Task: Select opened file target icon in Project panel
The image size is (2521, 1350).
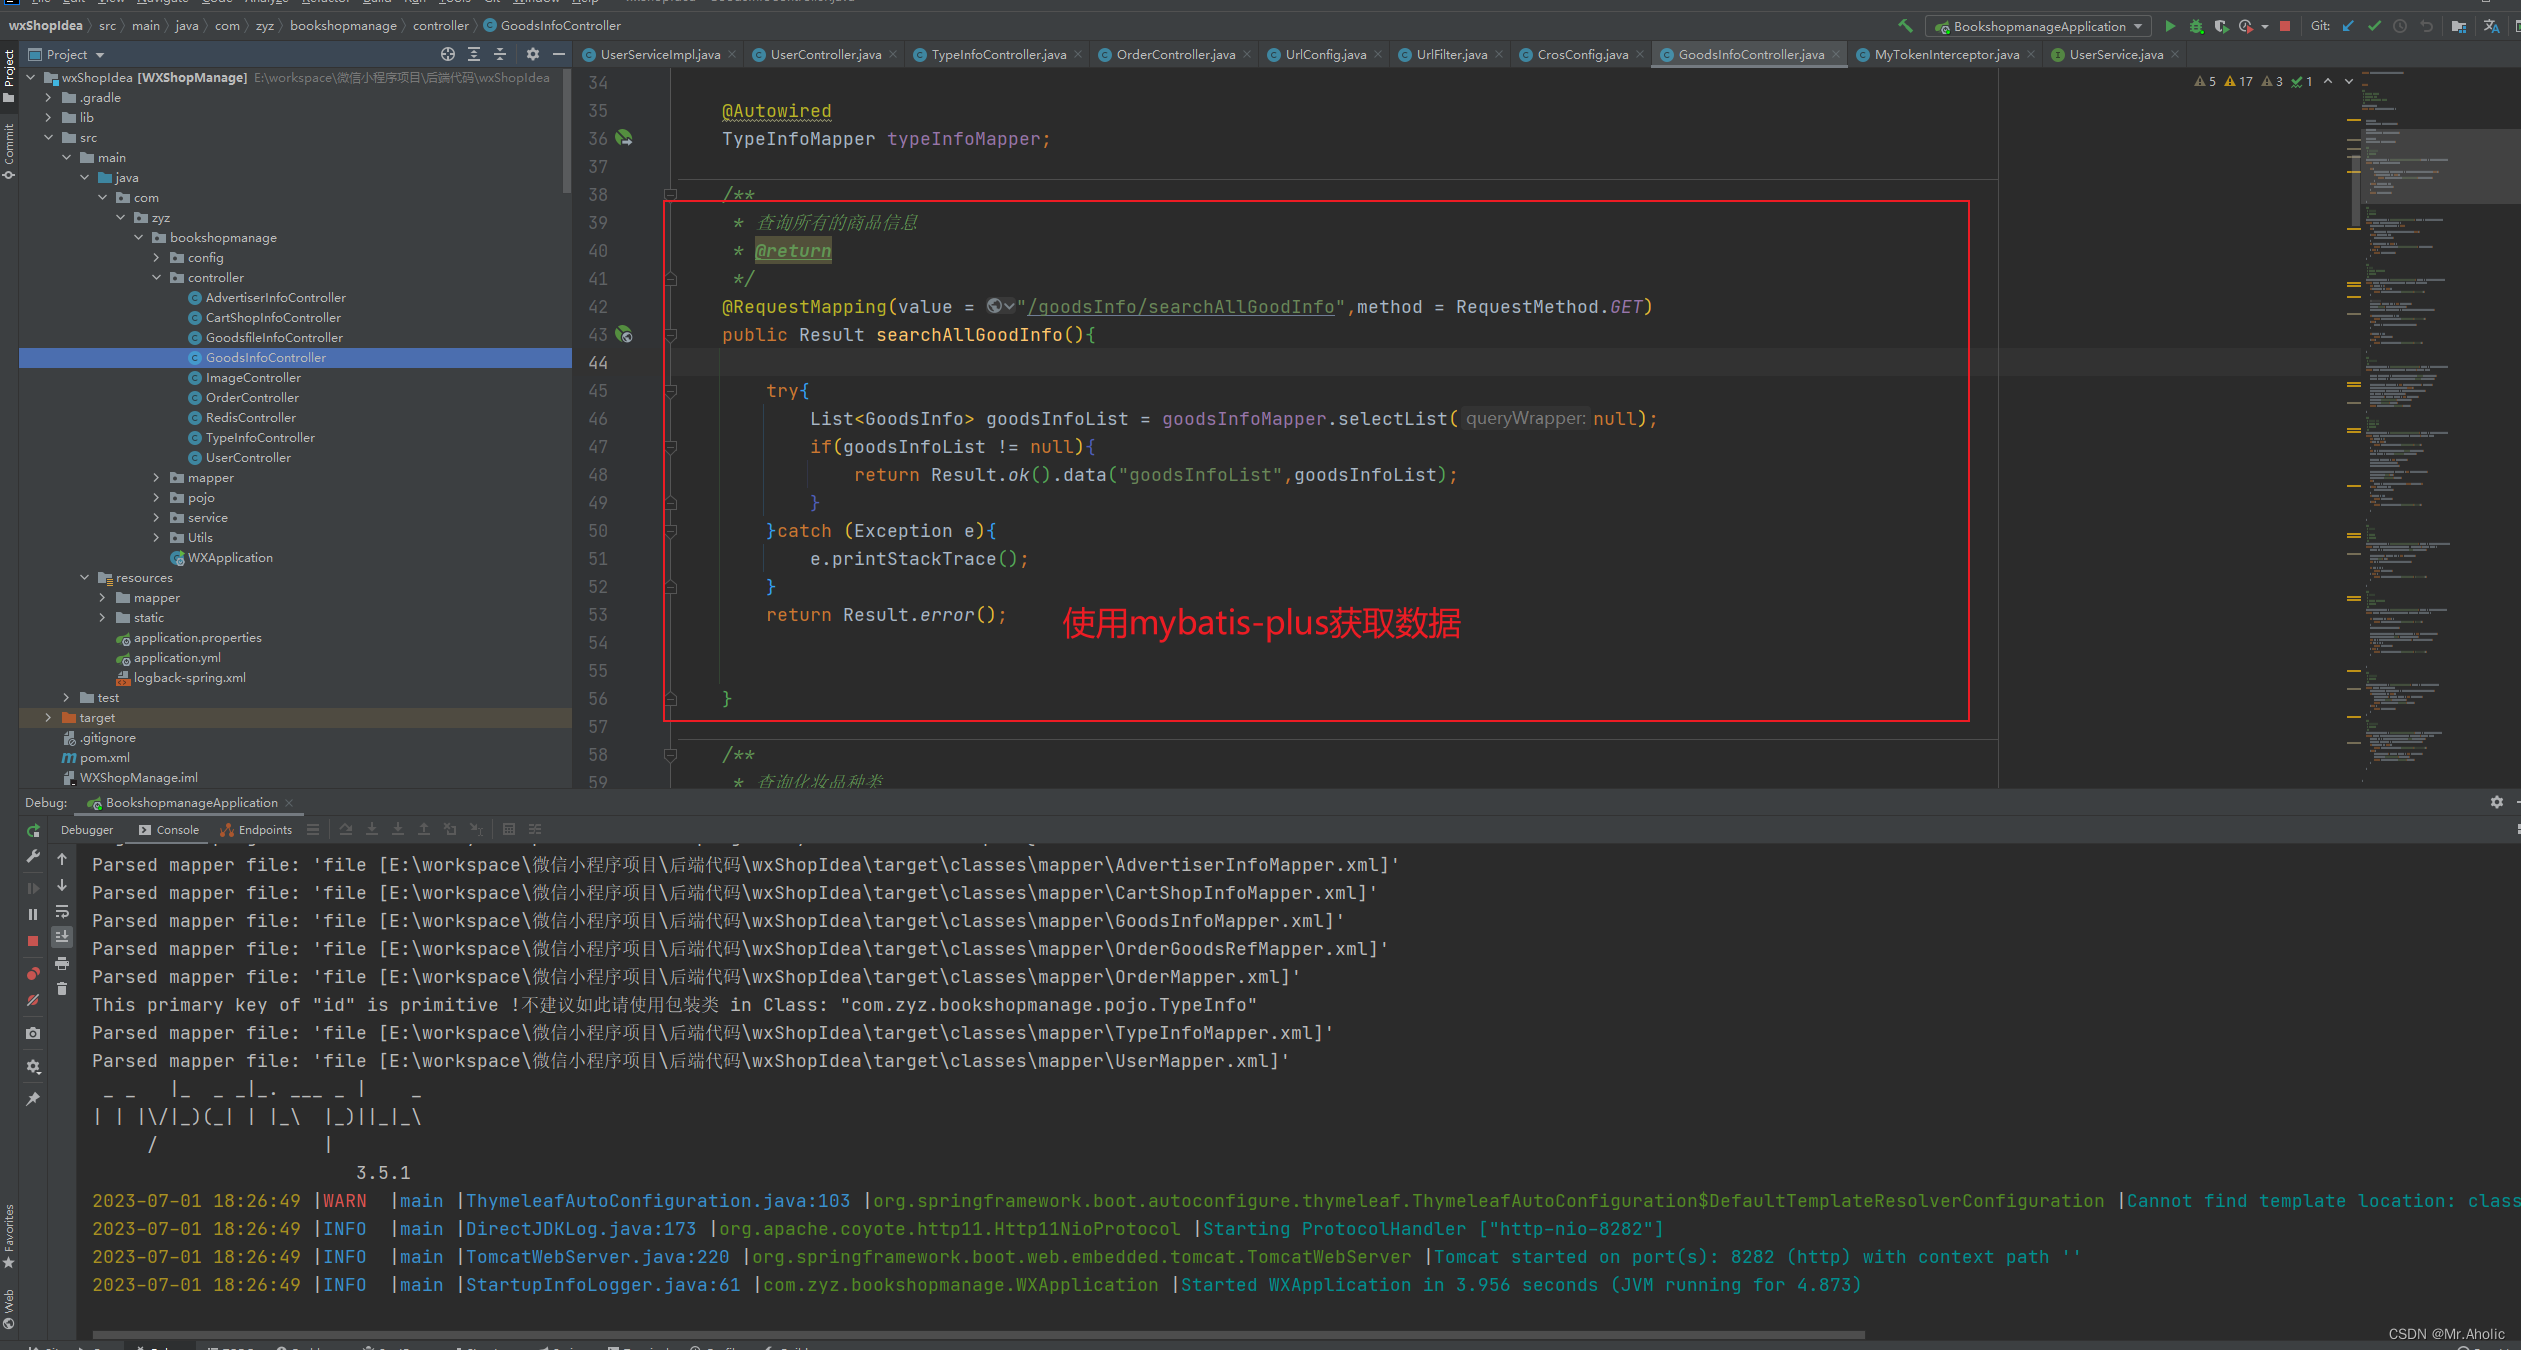Action: click(x=448, y=54)
